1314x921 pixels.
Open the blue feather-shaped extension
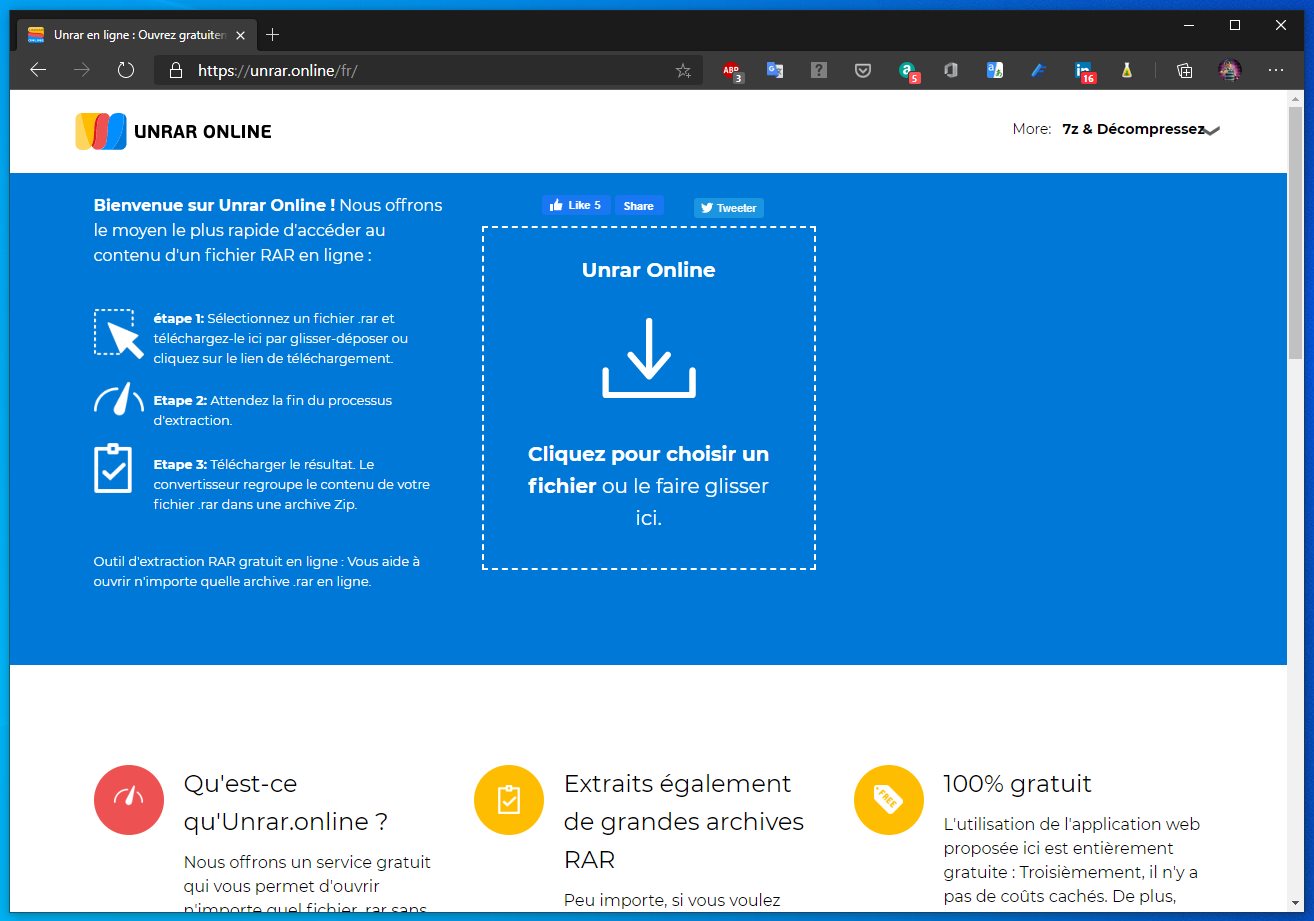pos(1038,70)
